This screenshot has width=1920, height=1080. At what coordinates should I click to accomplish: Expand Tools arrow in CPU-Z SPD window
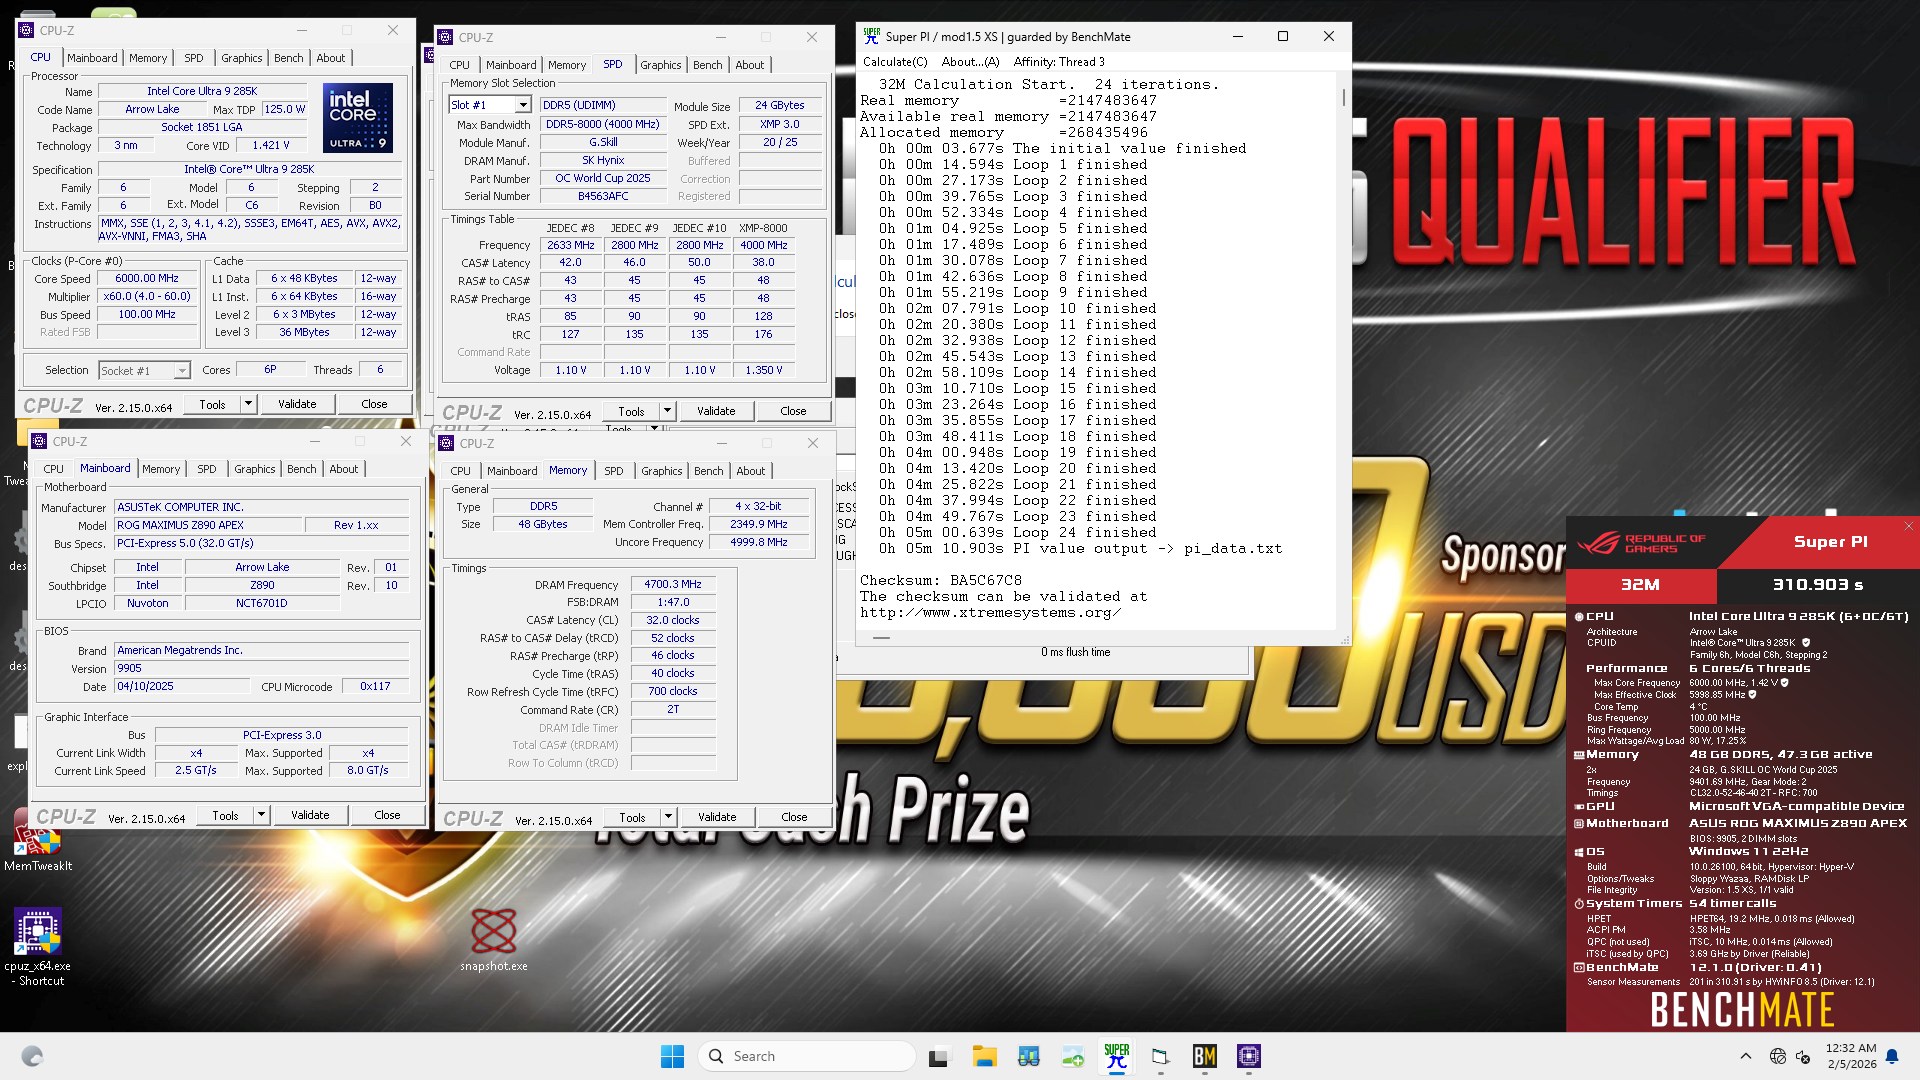pyautogui.click(x=667, y=411)
